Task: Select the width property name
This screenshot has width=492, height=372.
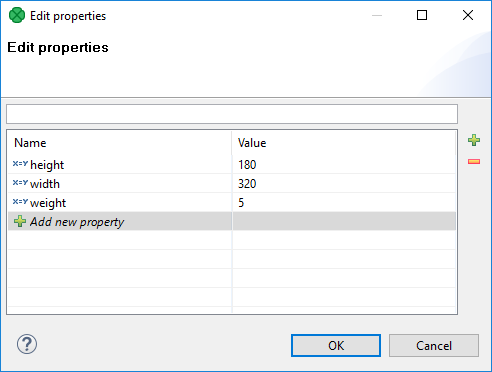Action: [x=45, y=184]
